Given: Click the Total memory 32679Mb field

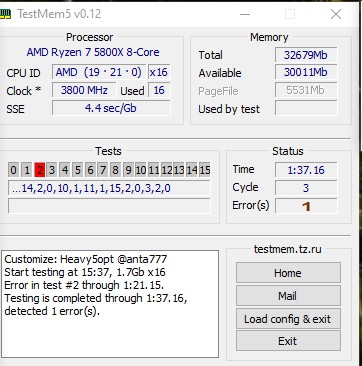Looking at the screenshot, I should pos(306,55).
